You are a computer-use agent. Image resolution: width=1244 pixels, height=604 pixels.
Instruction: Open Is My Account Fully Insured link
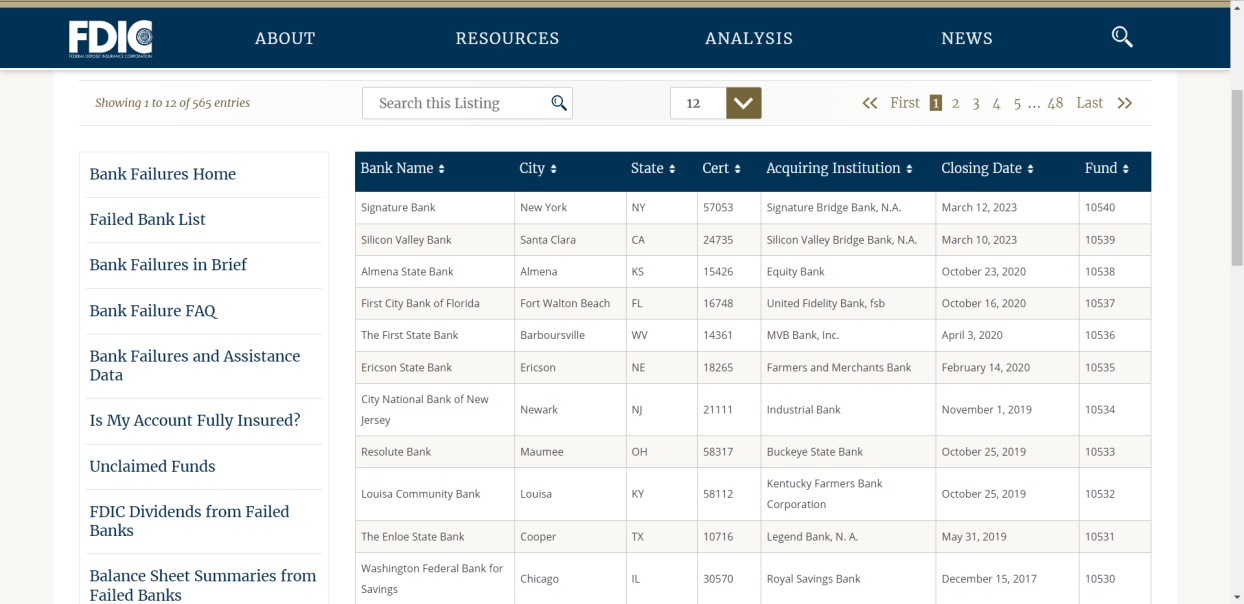(195, 420)
